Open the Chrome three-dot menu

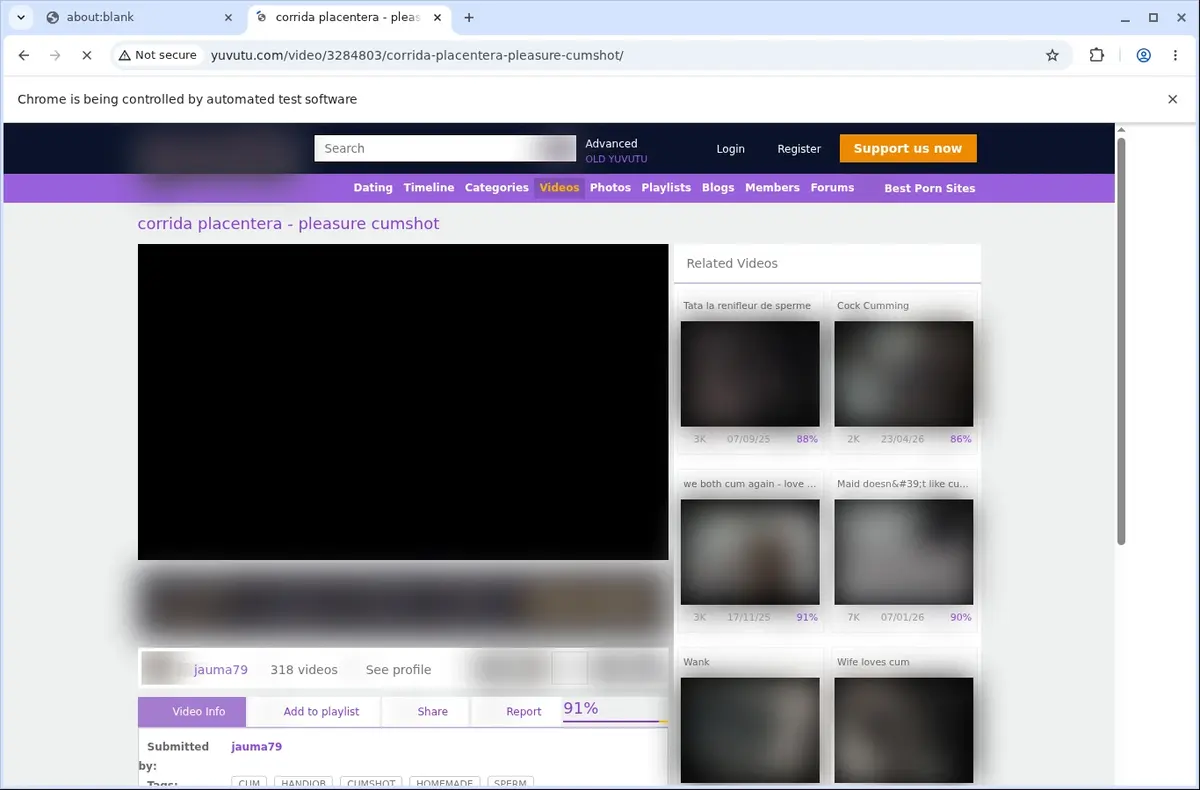[x=1175, y=56]
